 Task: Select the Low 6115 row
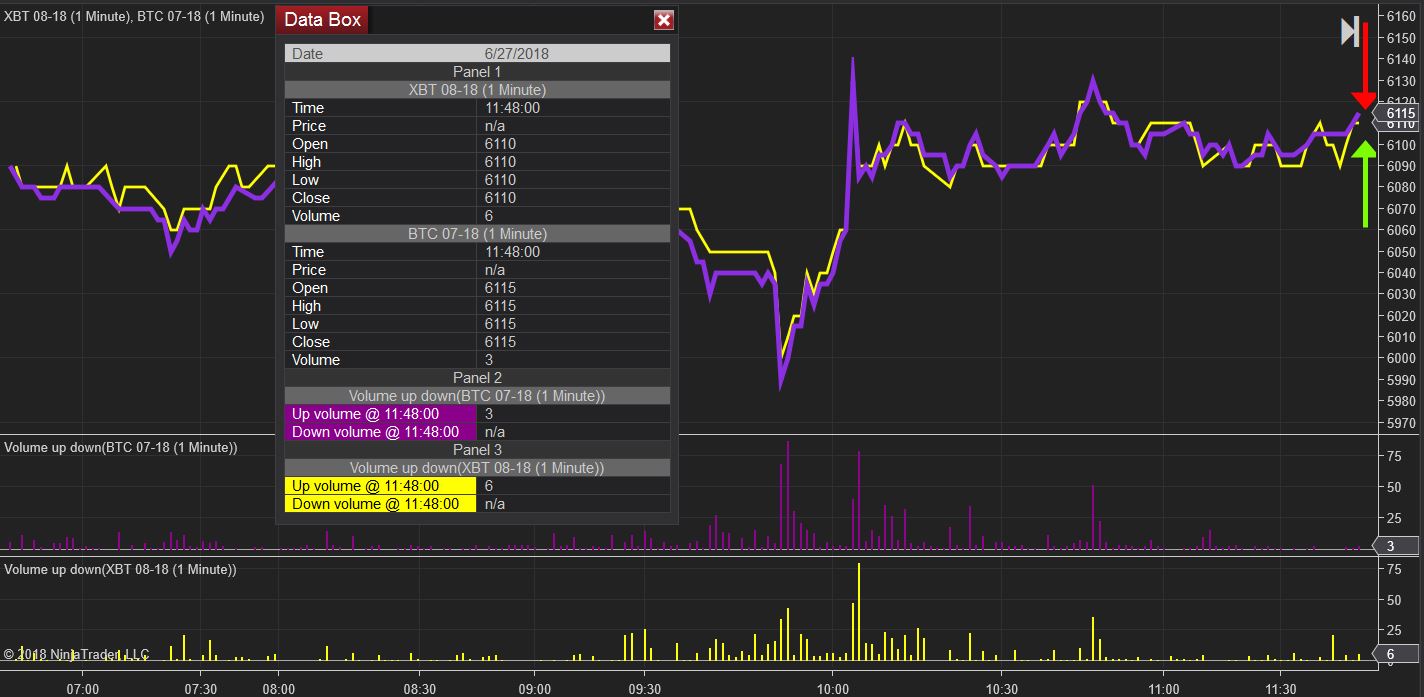point(477,324)
